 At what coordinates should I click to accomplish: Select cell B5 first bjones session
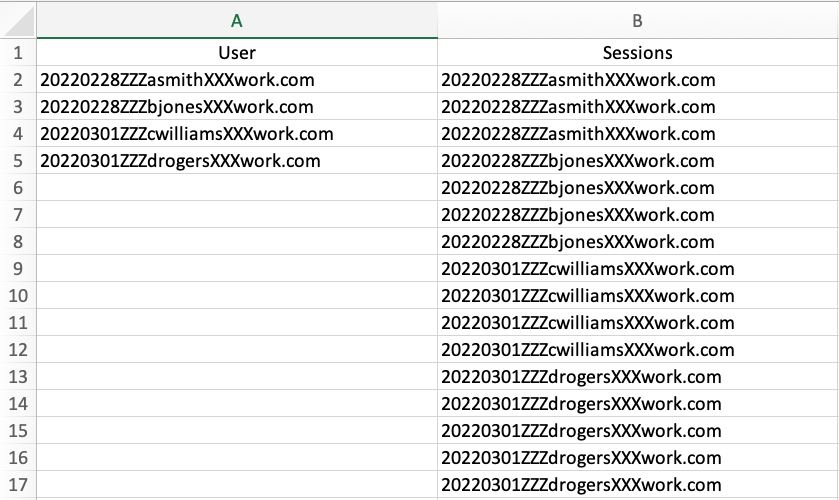click(578, 161)
